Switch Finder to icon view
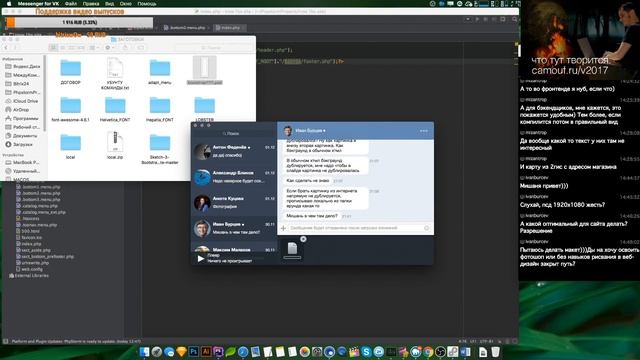640x360 pixels. [x=53, y=48]
